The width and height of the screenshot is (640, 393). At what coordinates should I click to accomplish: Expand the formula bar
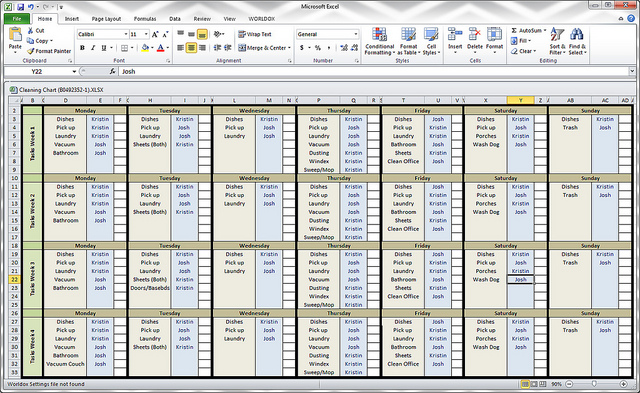point(632,71)
